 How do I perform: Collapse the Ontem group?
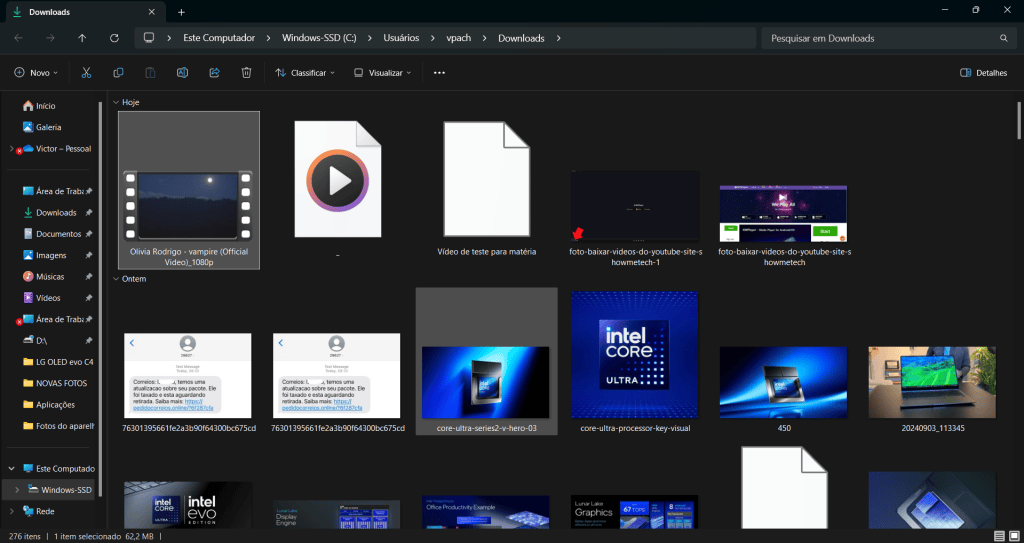(x=116, y=279)
